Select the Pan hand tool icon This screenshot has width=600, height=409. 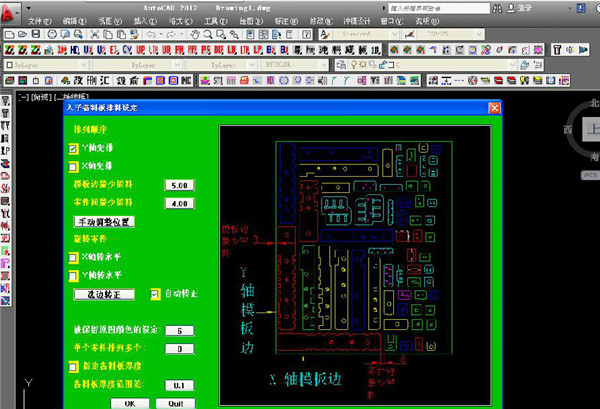pyautogui.click(x=195, y=34)
